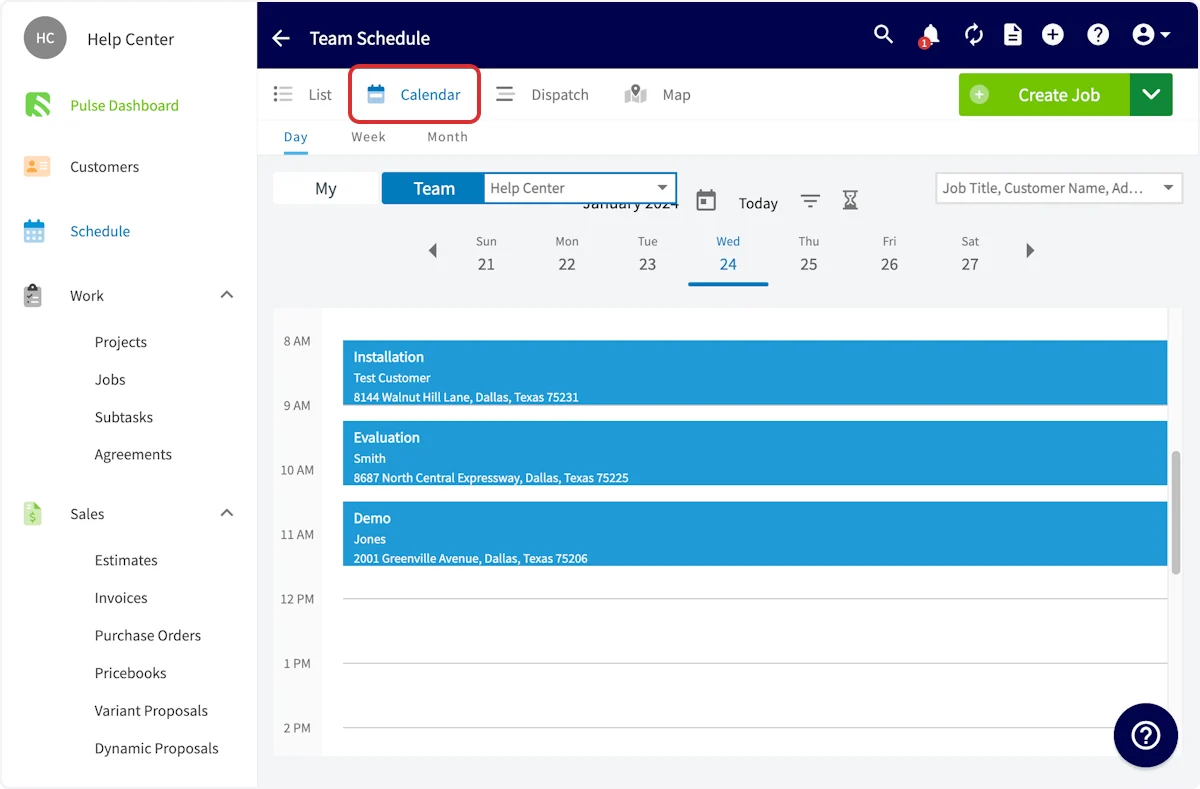Open the Help Center team dropdown

(580, 188)
